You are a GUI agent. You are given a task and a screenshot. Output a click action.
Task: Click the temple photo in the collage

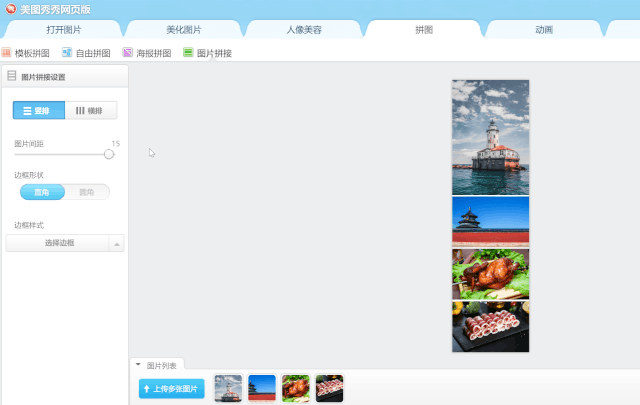[491, 221]
